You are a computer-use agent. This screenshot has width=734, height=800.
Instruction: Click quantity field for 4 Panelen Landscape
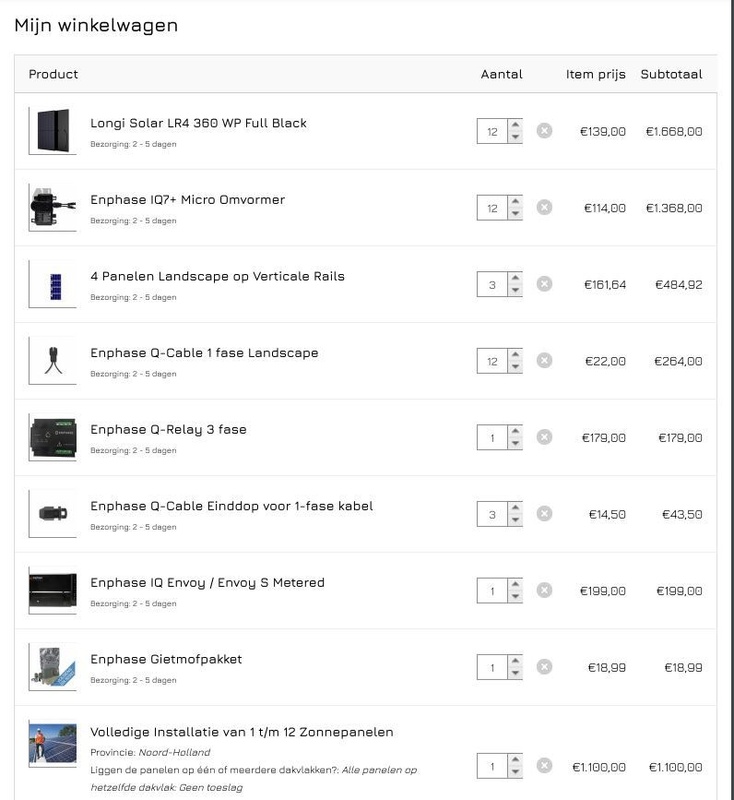[x=492, y=285]
